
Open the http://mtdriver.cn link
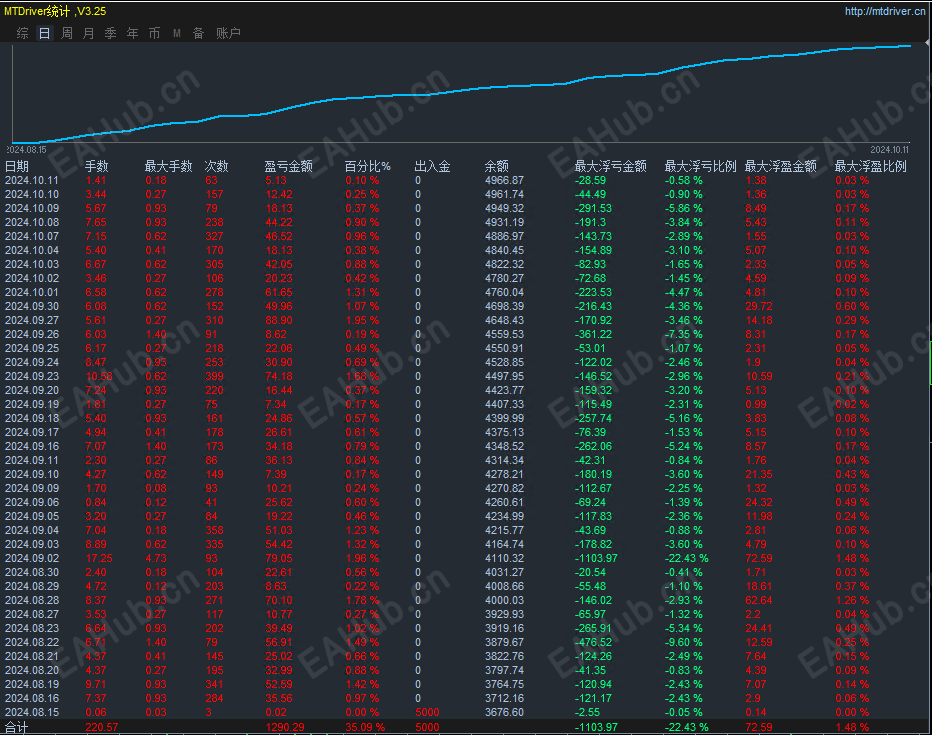[x=885, y=11]
